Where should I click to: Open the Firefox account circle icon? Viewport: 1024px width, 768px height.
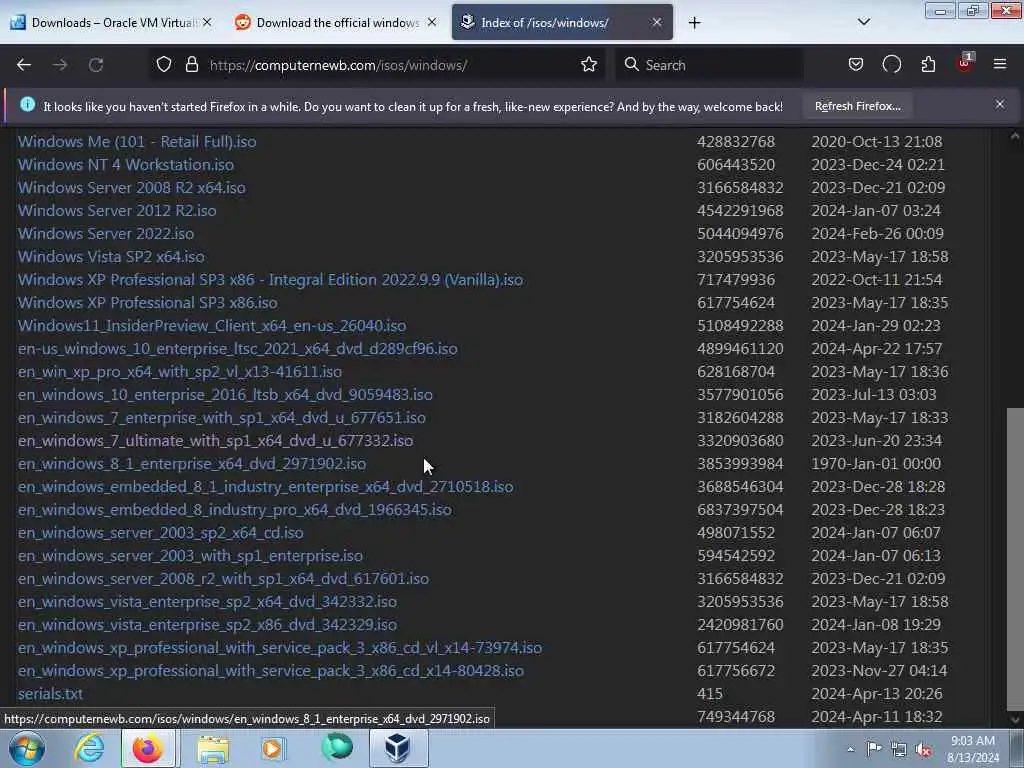point(891,65)
